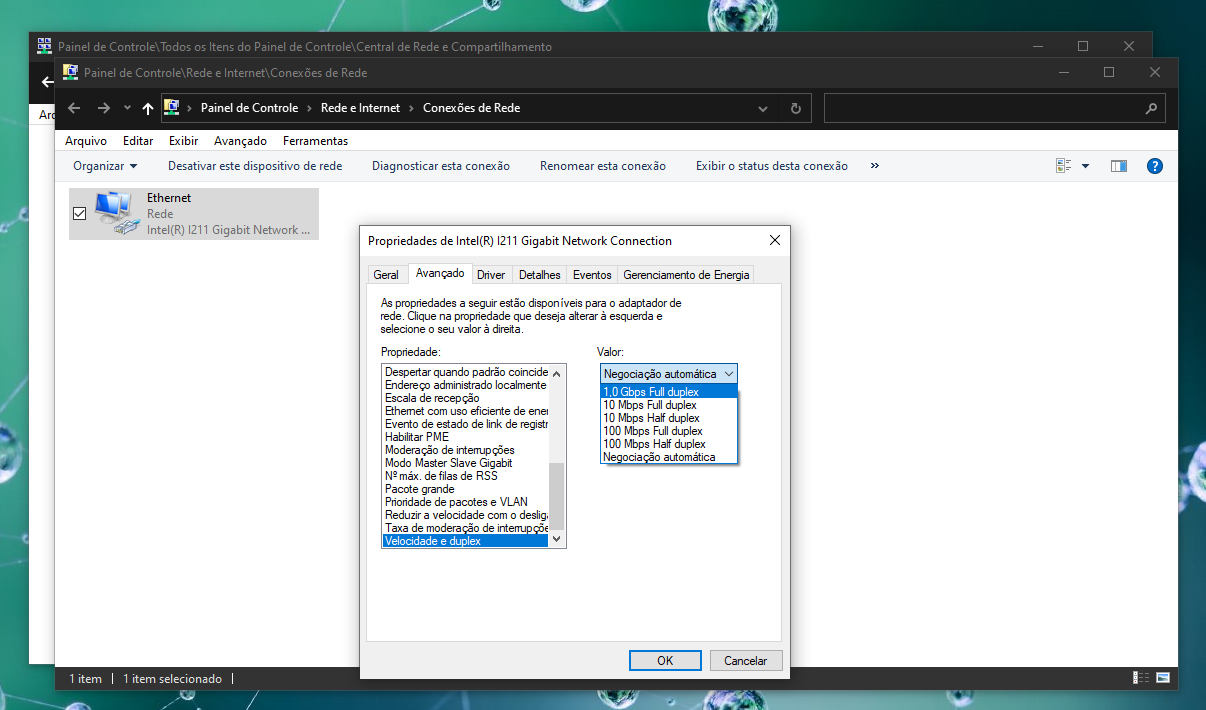Screen dimensions: 1206x710
Task: Switch to the Detalhes tab
Action: coord(540,275)
